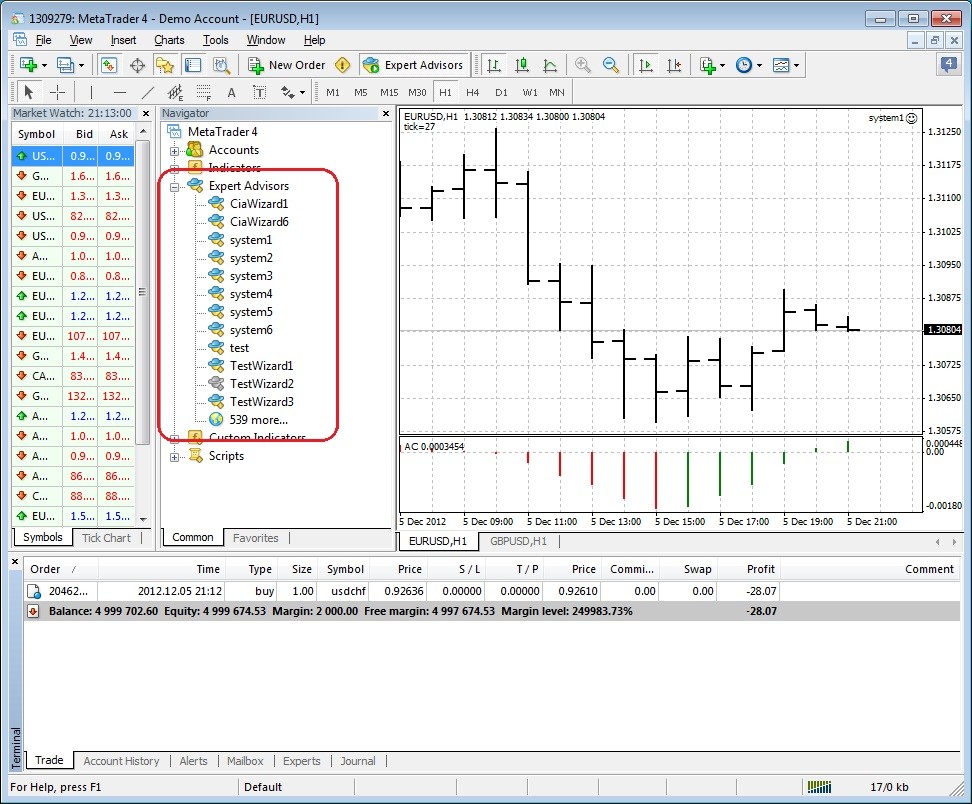Toggle the Navigator star-folder icon
Screen dimensions: 972x804
[165, 65]
